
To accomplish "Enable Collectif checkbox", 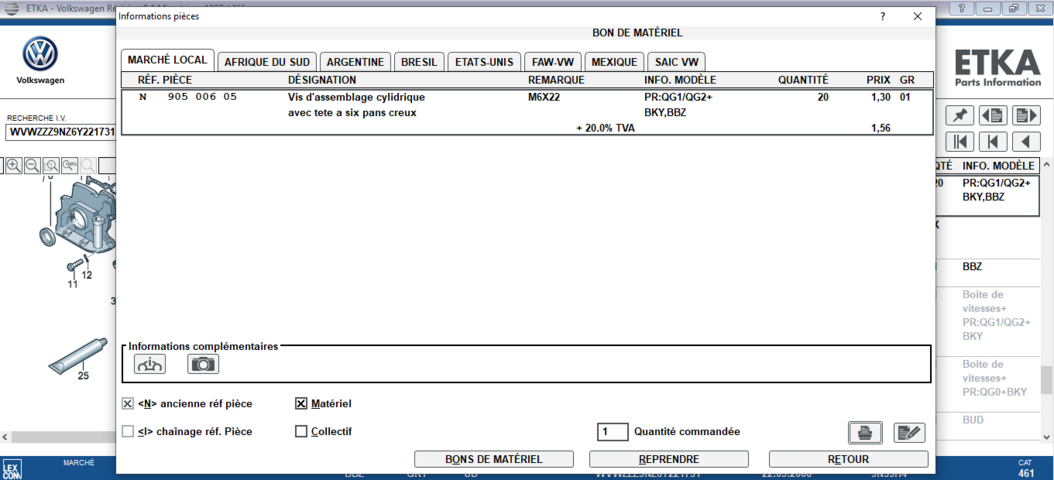I will click(x=301, y=432).
